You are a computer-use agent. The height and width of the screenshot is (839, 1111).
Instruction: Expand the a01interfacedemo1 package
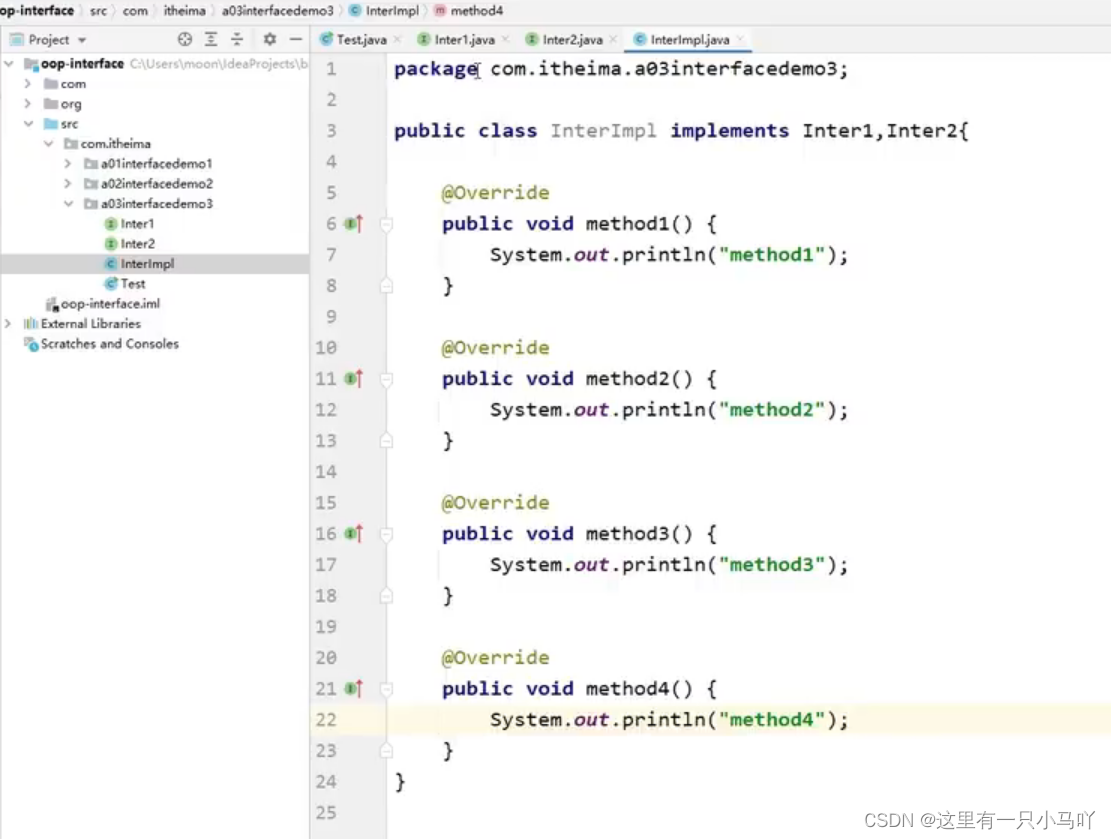click(68, 164)
